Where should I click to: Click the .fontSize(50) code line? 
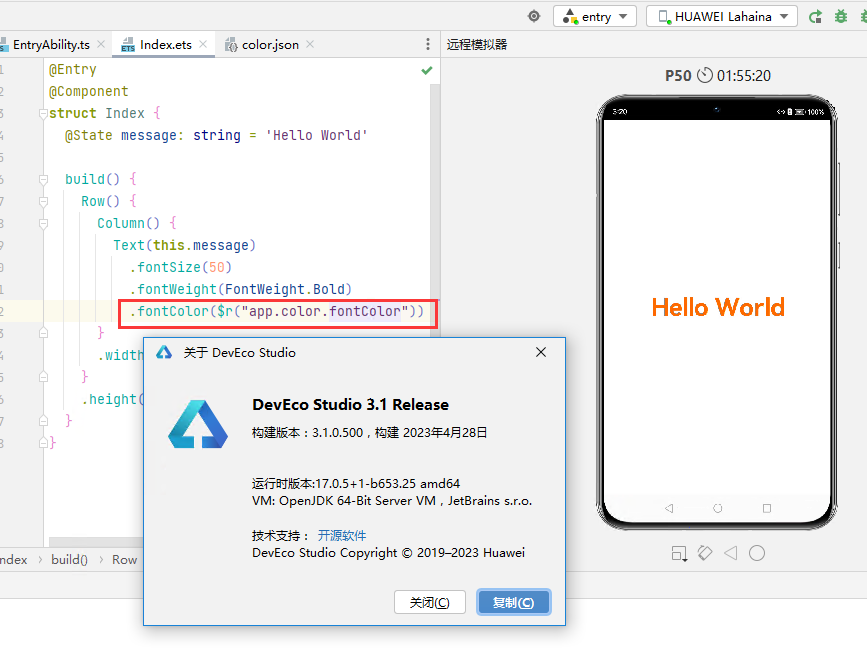coord(180,268)
